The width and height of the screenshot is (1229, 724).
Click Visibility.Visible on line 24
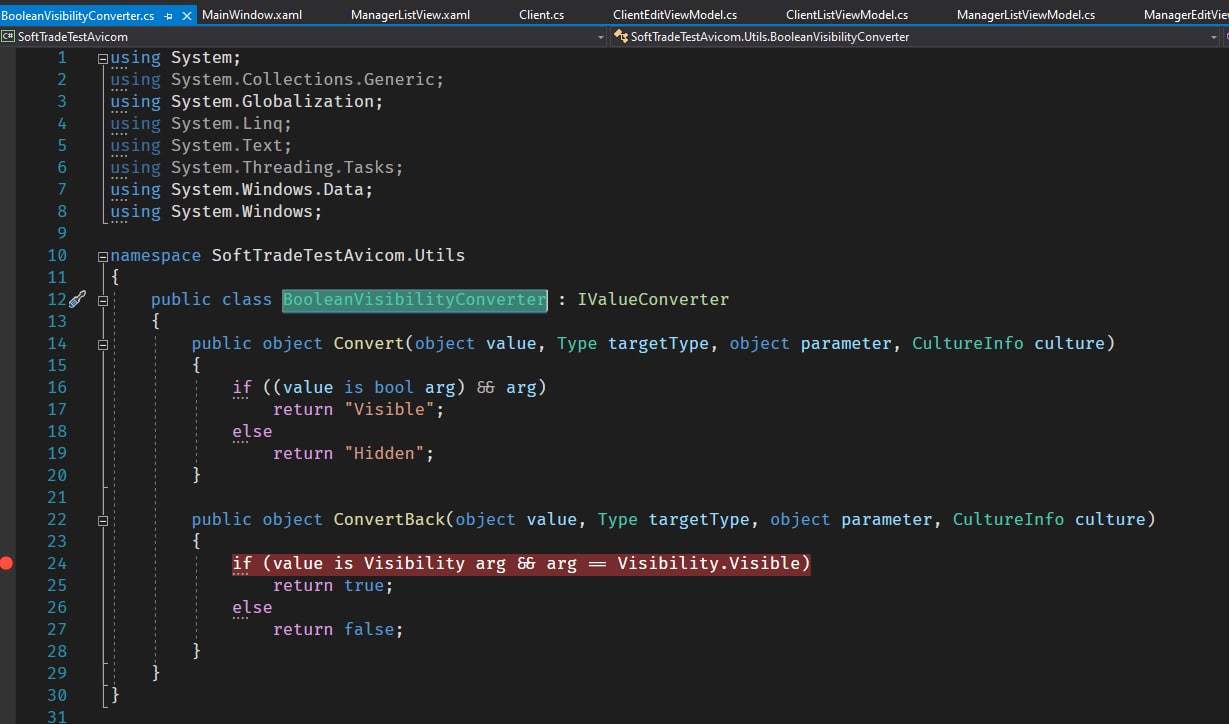tap(709, 564)
